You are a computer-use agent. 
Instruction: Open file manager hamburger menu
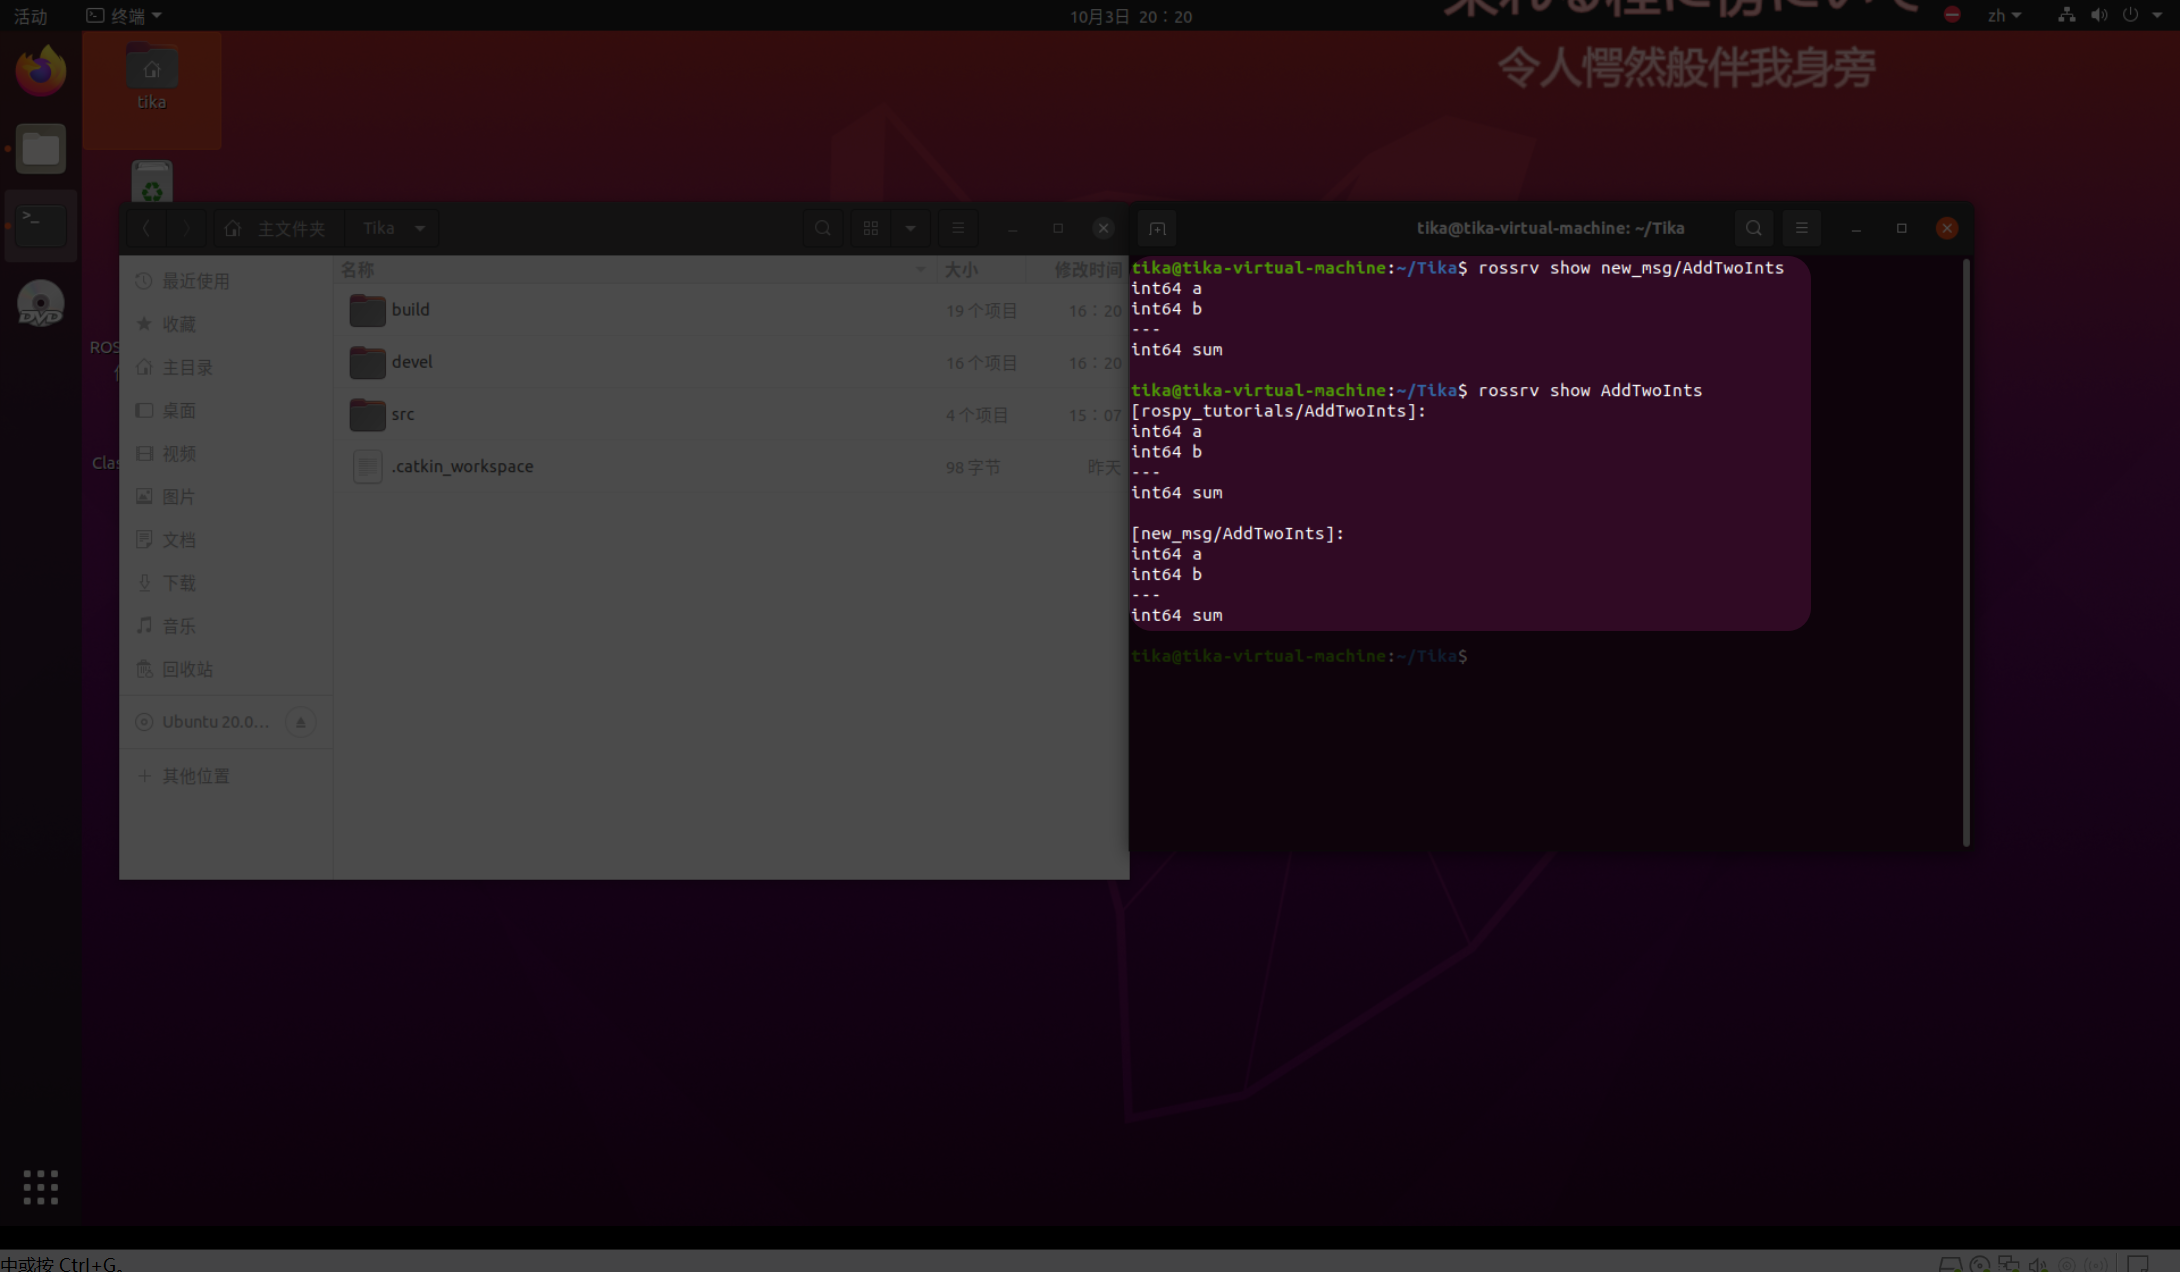(x=957, y=228)
